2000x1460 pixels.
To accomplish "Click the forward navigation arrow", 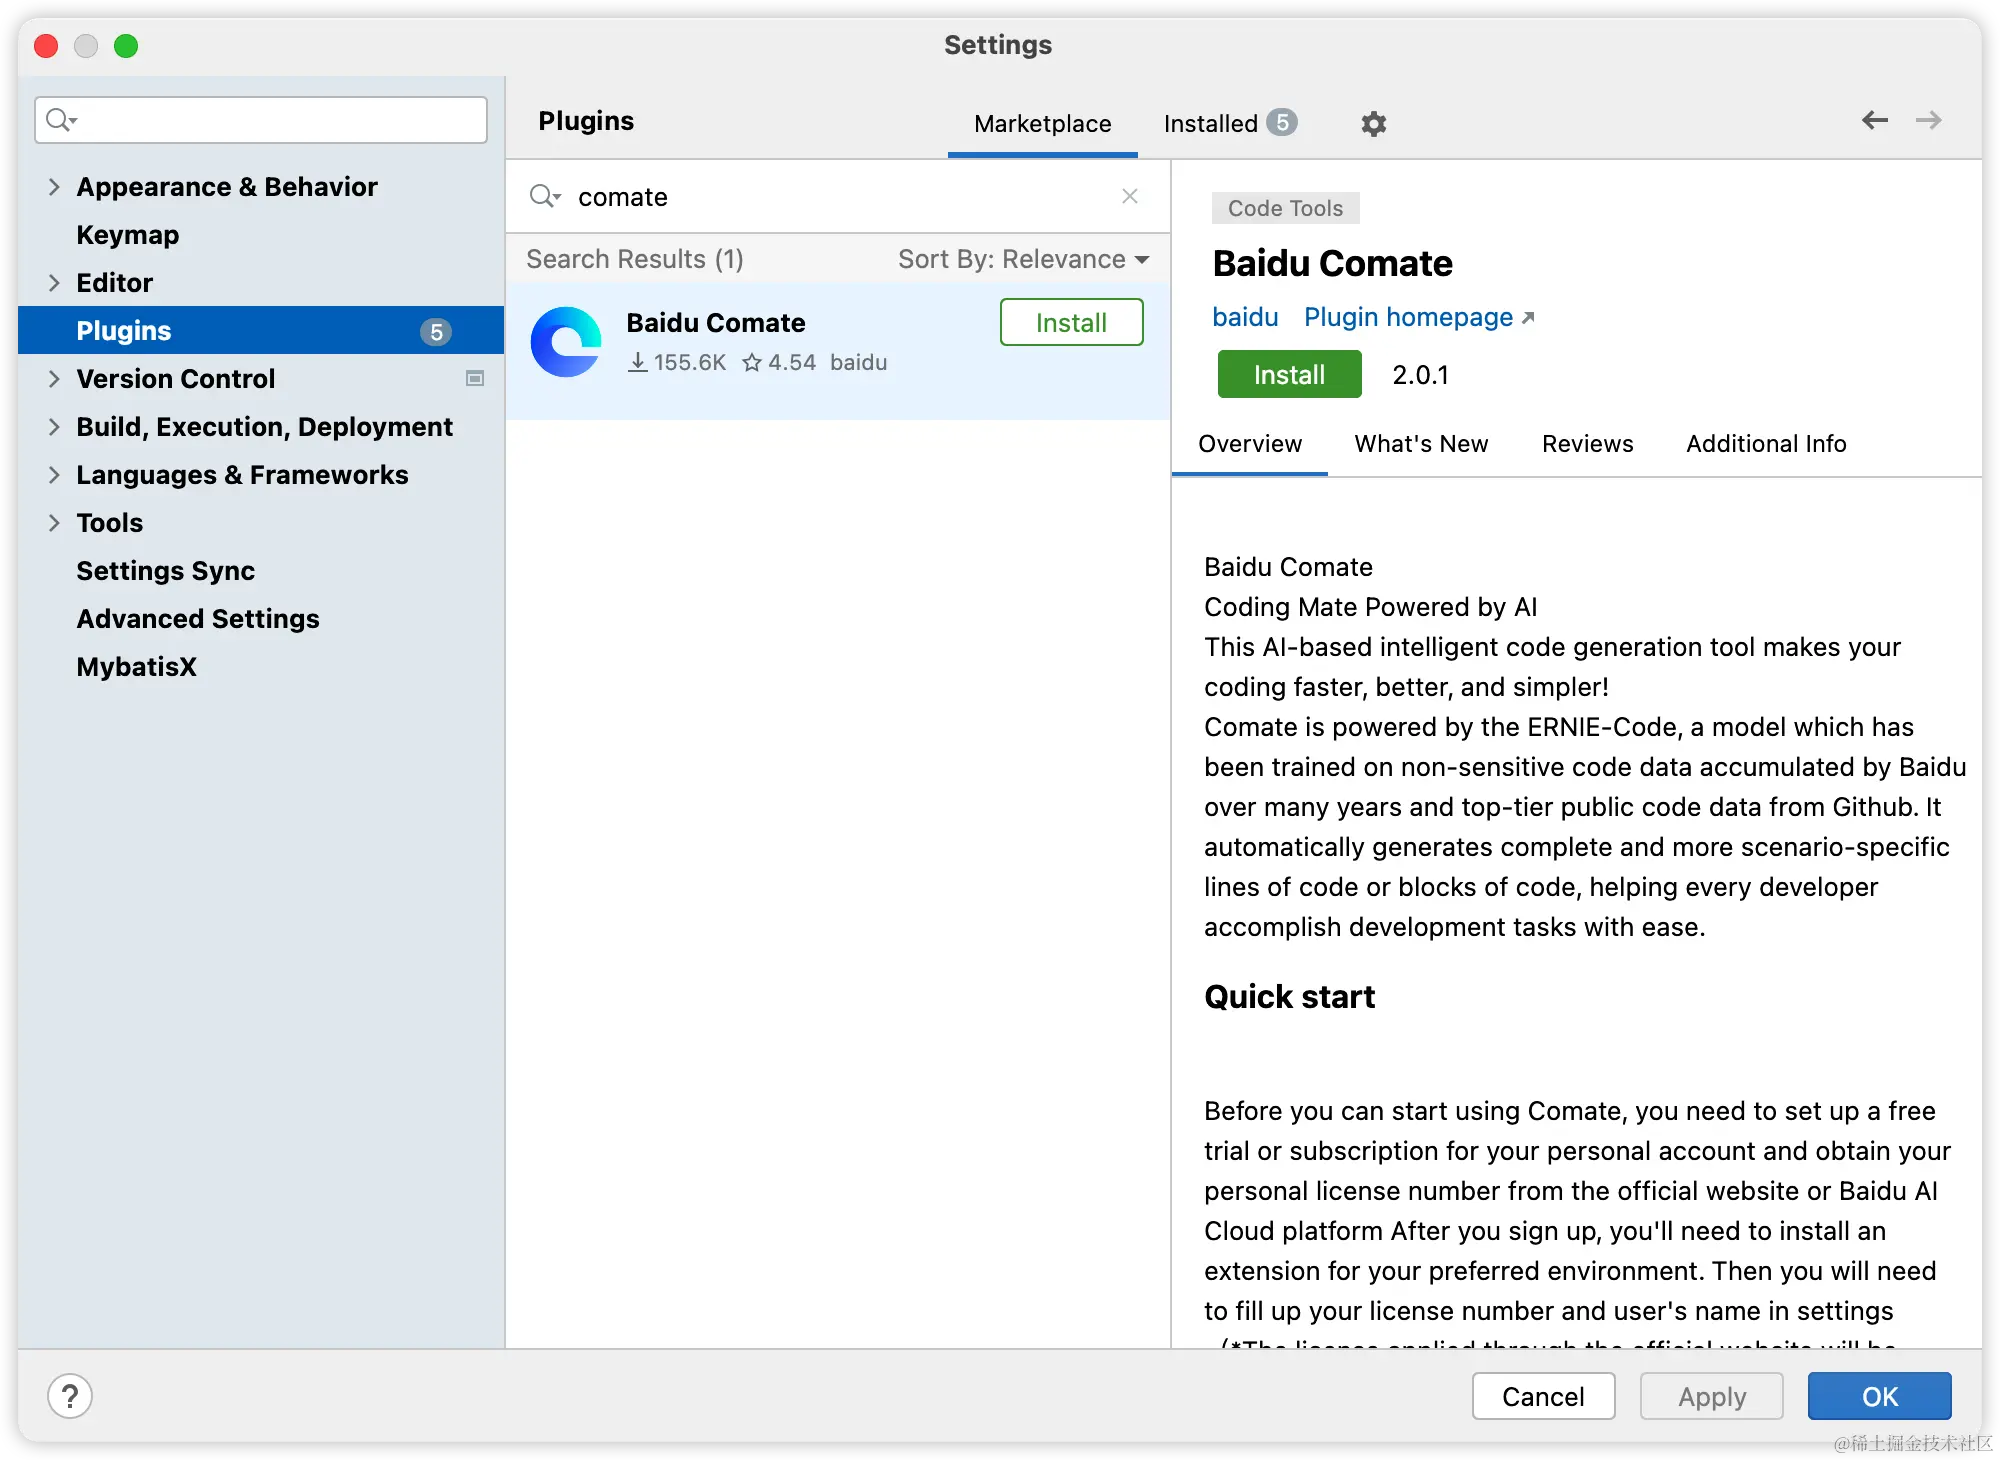I will tap(1928, 121).
